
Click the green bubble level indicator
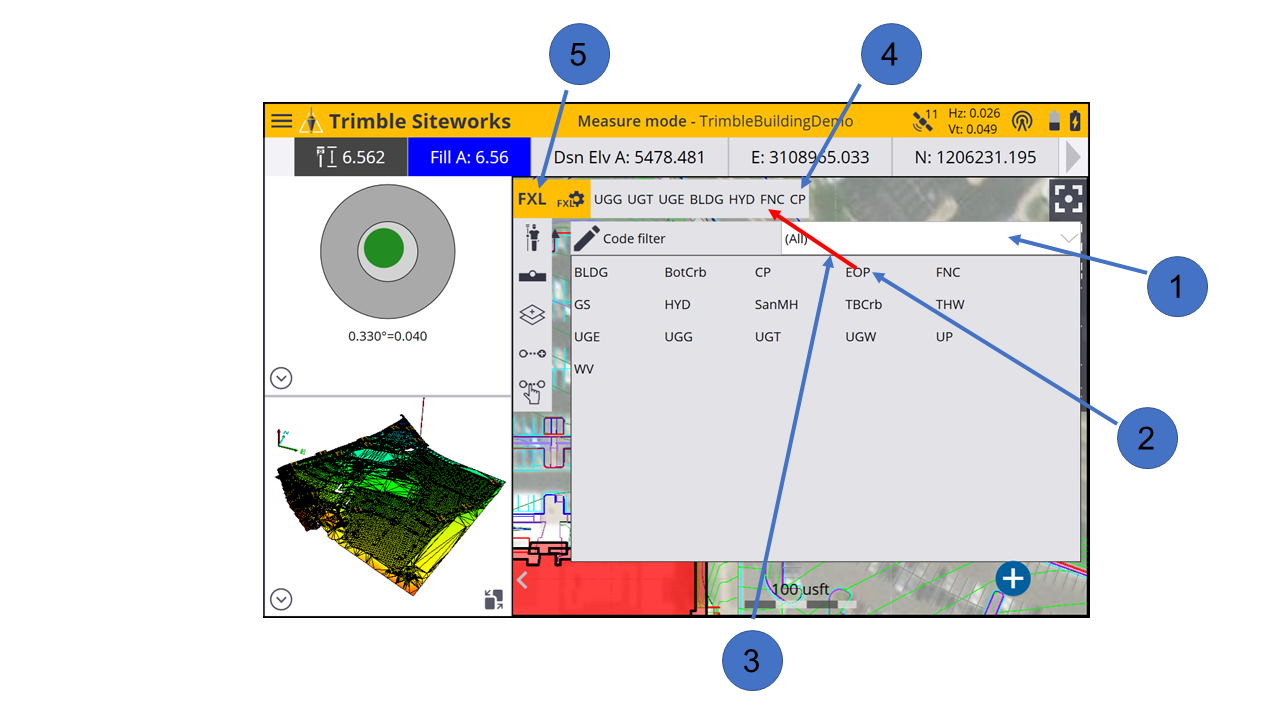384,248
